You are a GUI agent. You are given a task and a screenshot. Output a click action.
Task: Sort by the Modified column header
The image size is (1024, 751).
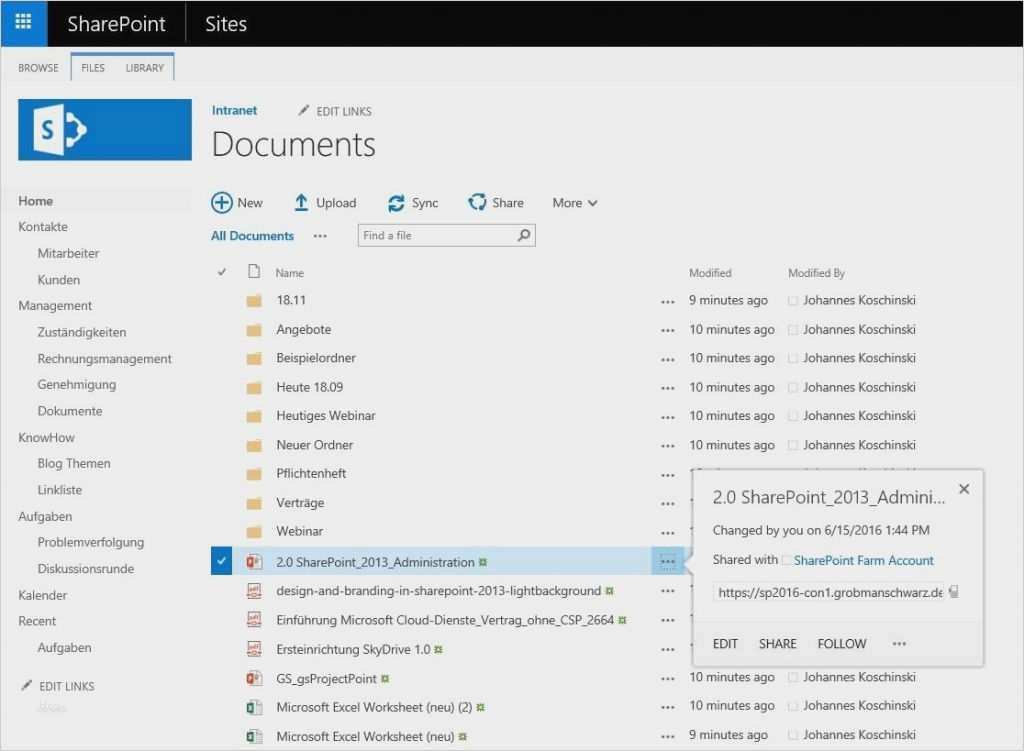pyautogui.click(x=710, y=273)
